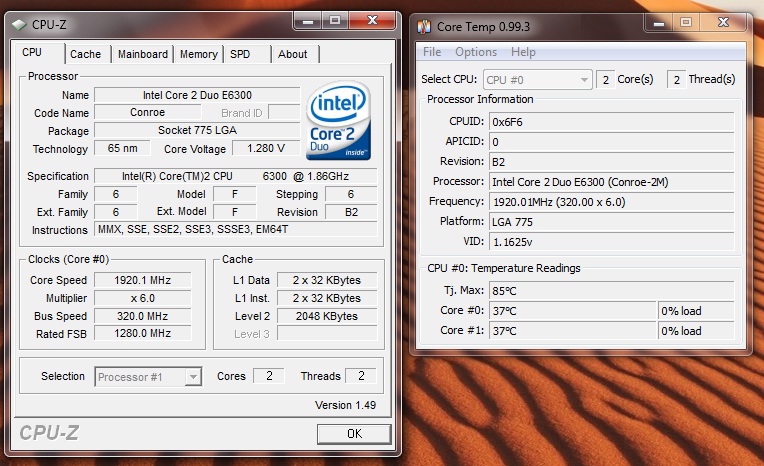Select the Memory tab in CPU-Z
The image size is (764, 466).
[199, 54]
